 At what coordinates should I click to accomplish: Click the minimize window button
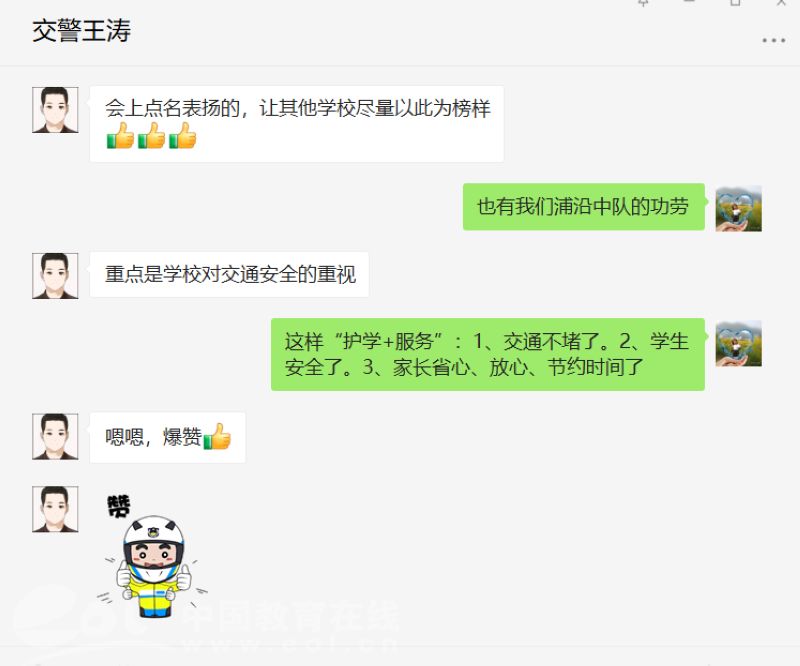point(689,2)
